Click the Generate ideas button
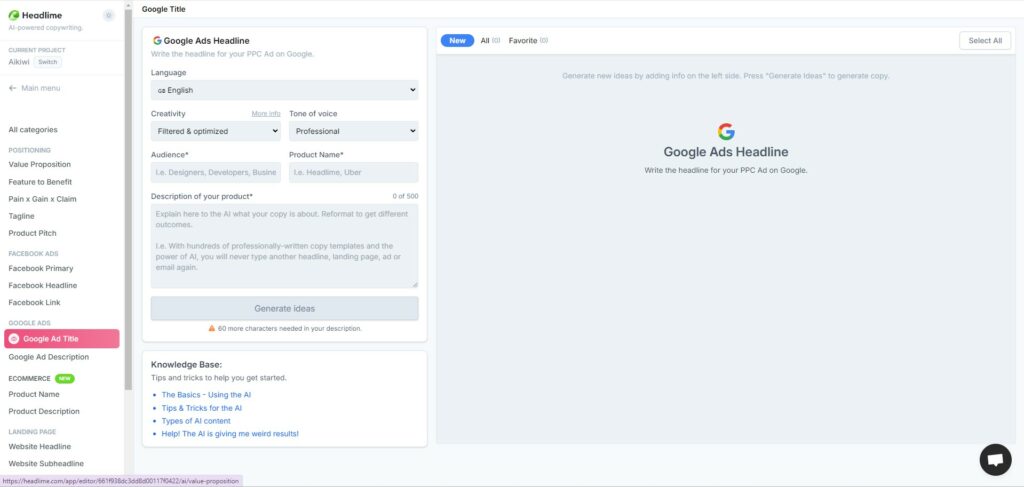The width and height of the screenshot is (1024, 487). pyautogui.click(x=285, y=308)
